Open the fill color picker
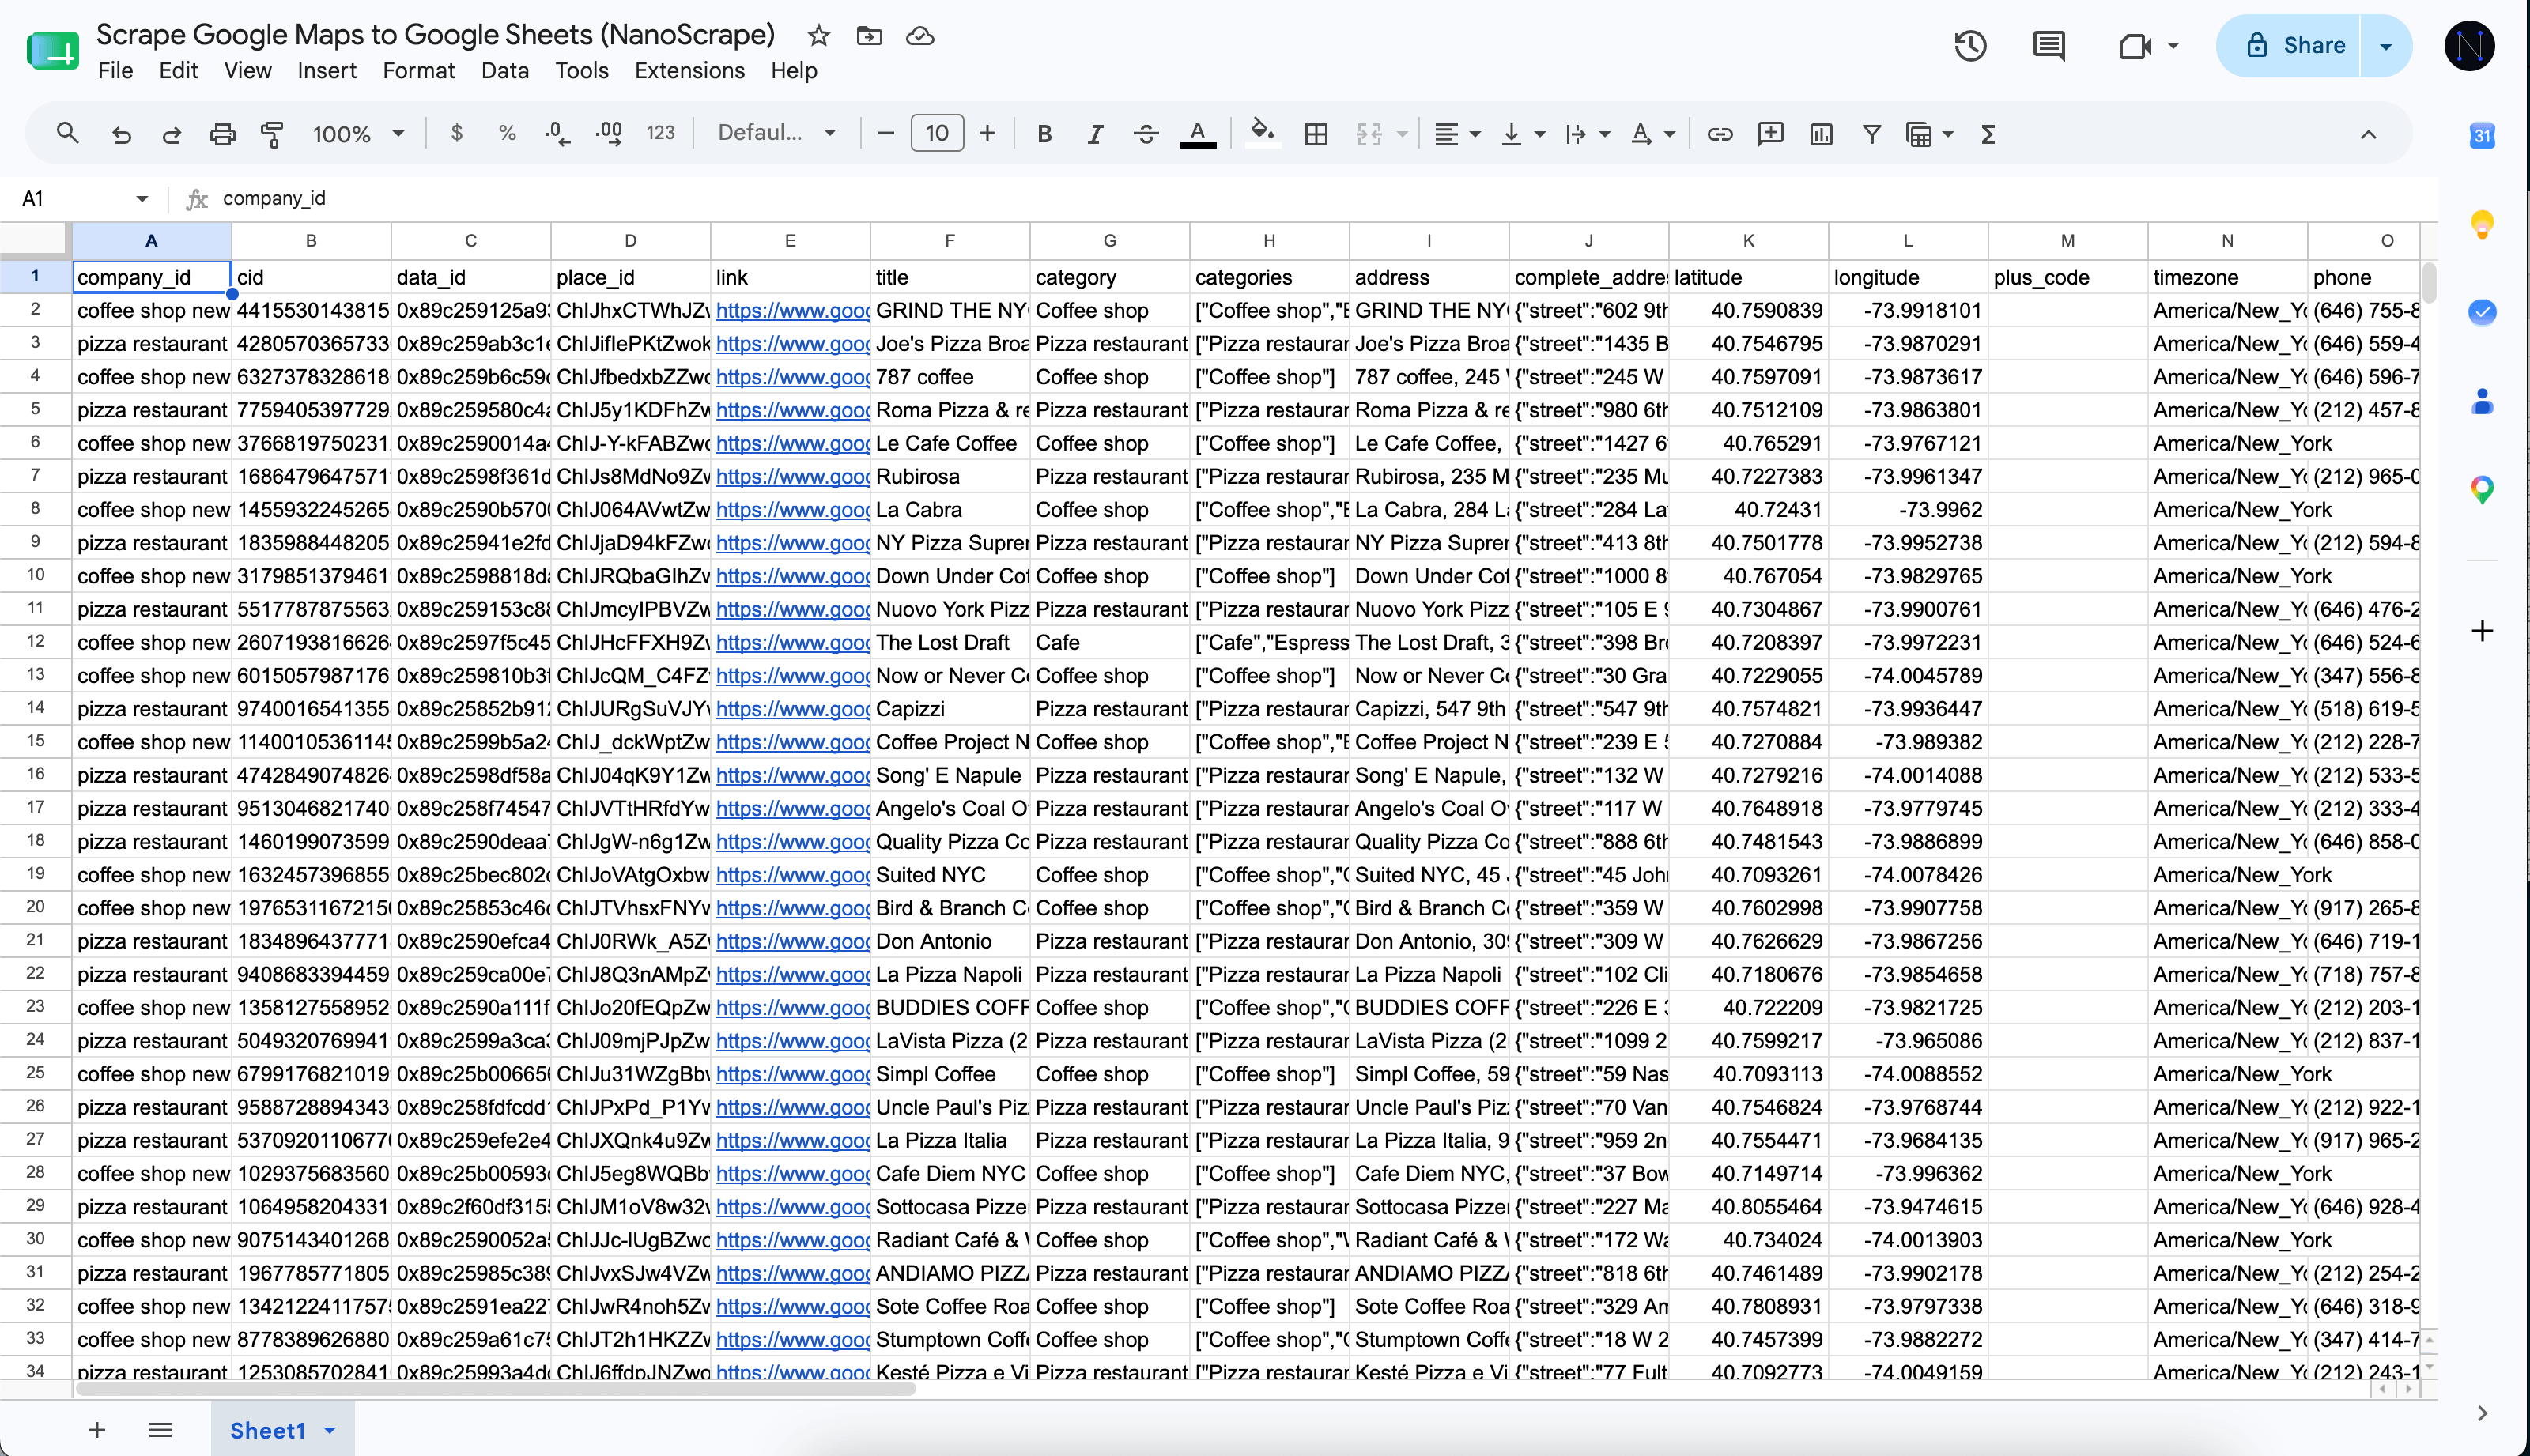The height and width of the screenshot is (1456, 2530). click(x=1263, y=133)
